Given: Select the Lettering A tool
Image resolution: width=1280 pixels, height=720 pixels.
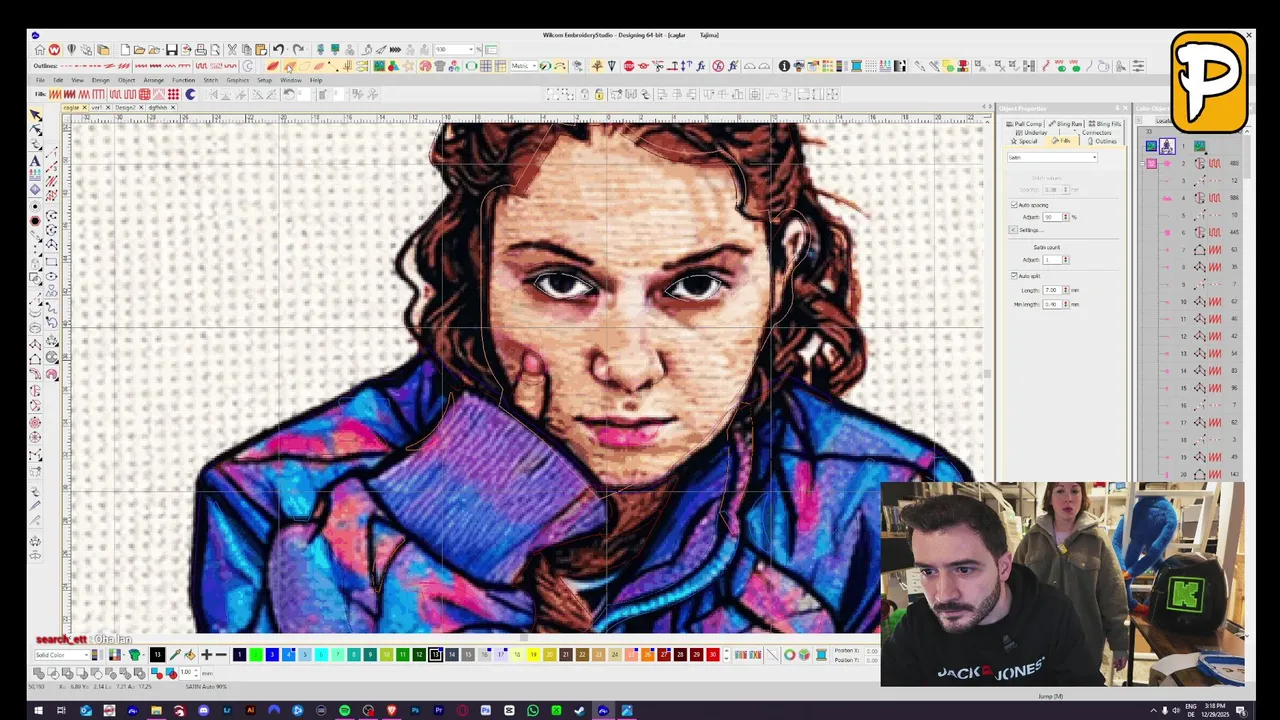Looking at the screenshot, I should tap(36, 160).
